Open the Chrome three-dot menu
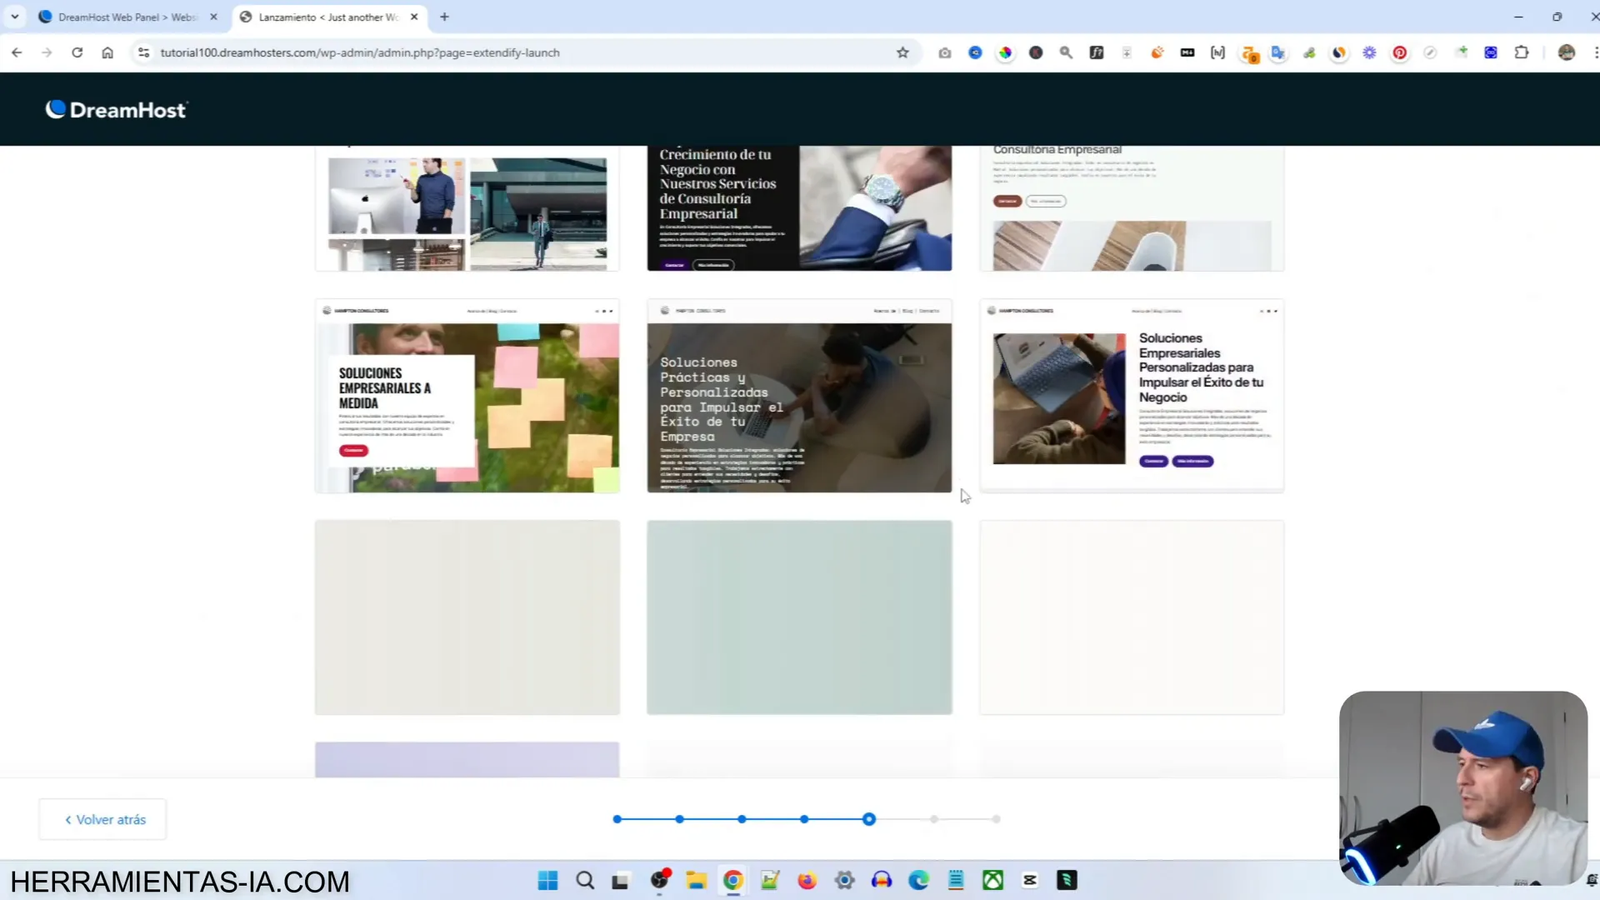Screen dimensions: 1600x900 tap(1590, 52)
